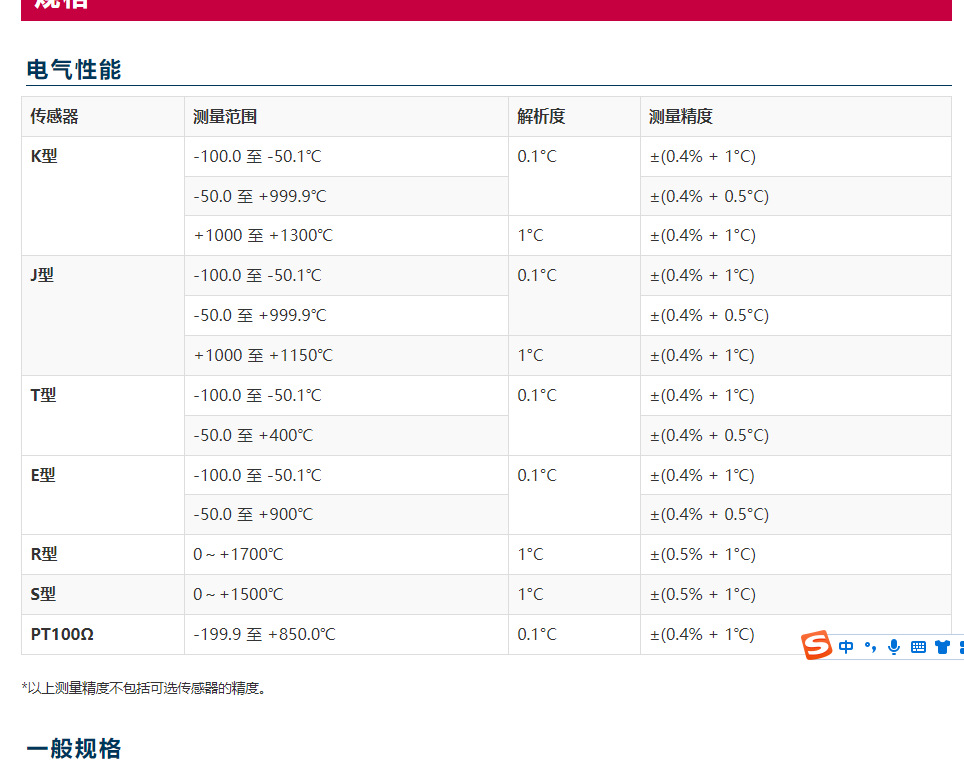
Task: Click the +1000 至 +1300℃ range cell
Action: (263, 236)
